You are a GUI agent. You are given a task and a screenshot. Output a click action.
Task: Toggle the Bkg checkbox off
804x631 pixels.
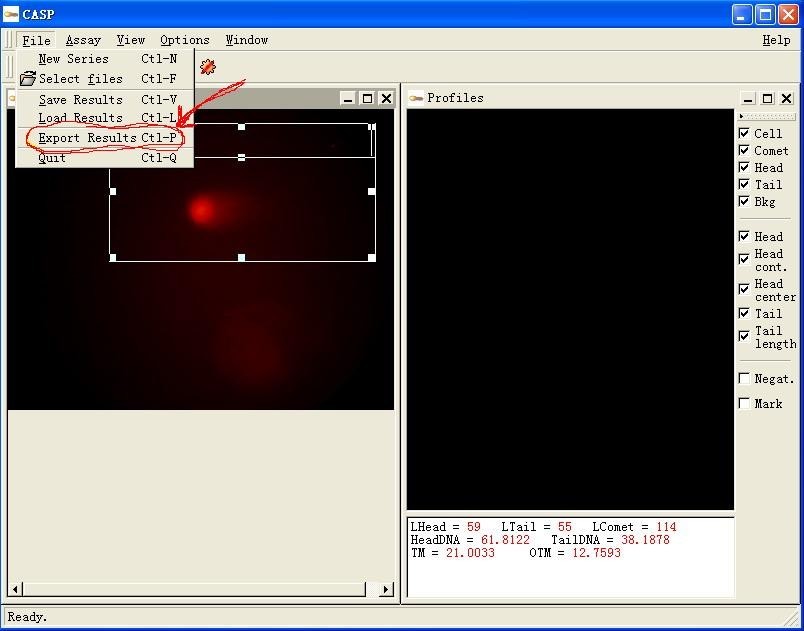[744, 201]
